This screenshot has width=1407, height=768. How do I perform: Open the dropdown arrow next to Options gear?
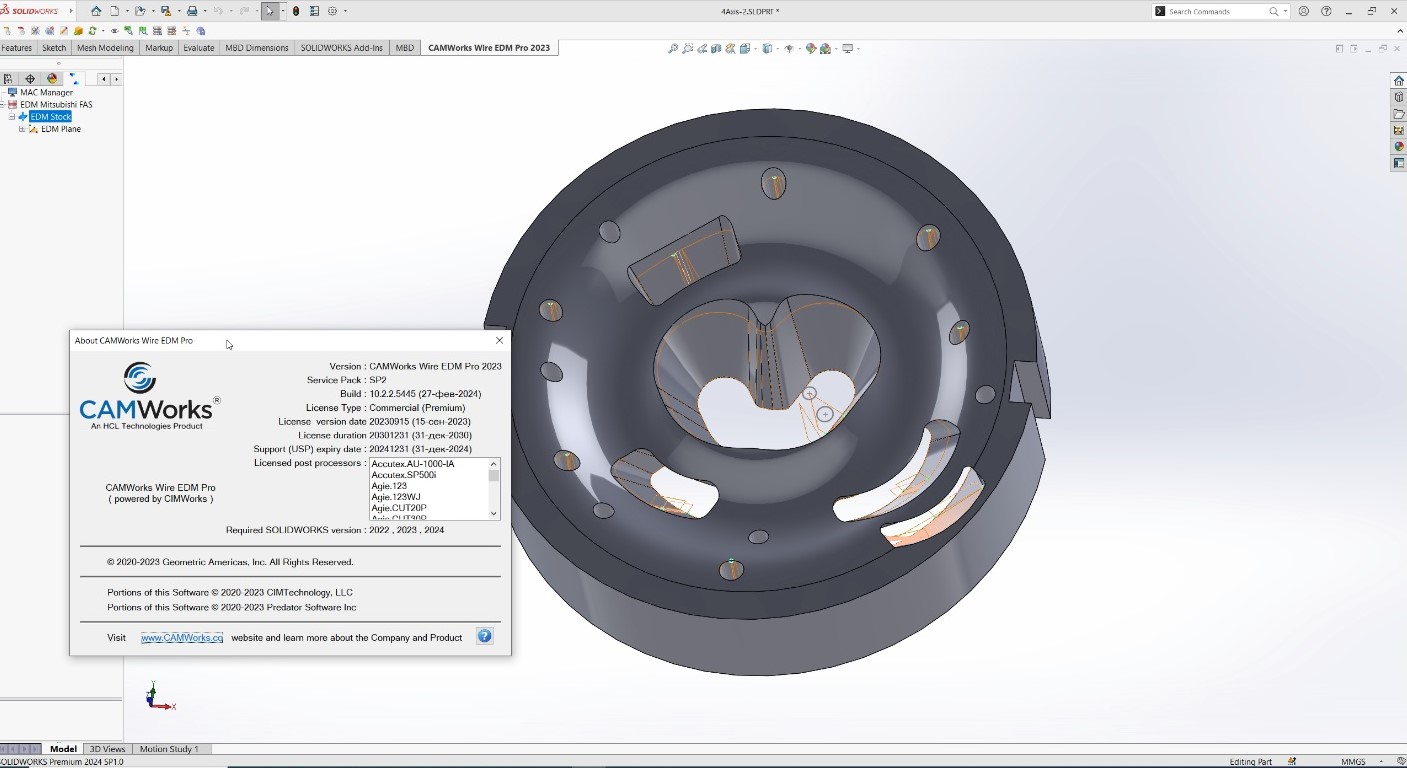pos(345,11)
